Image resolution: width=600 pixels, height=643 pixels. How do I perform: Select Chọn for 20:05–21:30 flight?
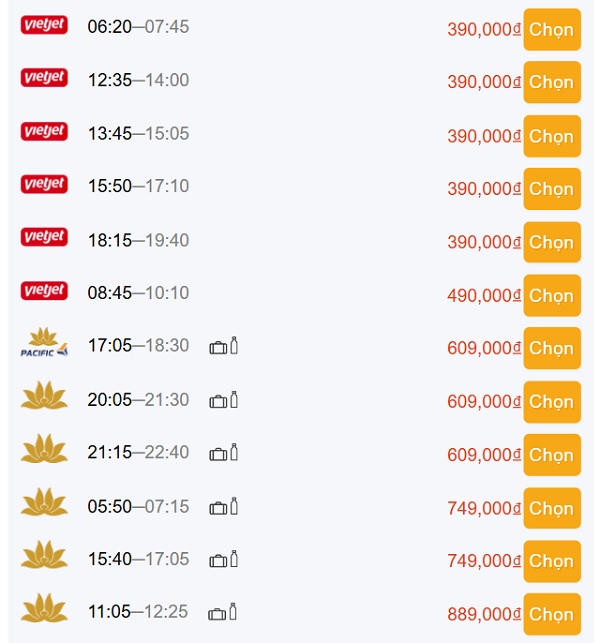coord(552,402)
